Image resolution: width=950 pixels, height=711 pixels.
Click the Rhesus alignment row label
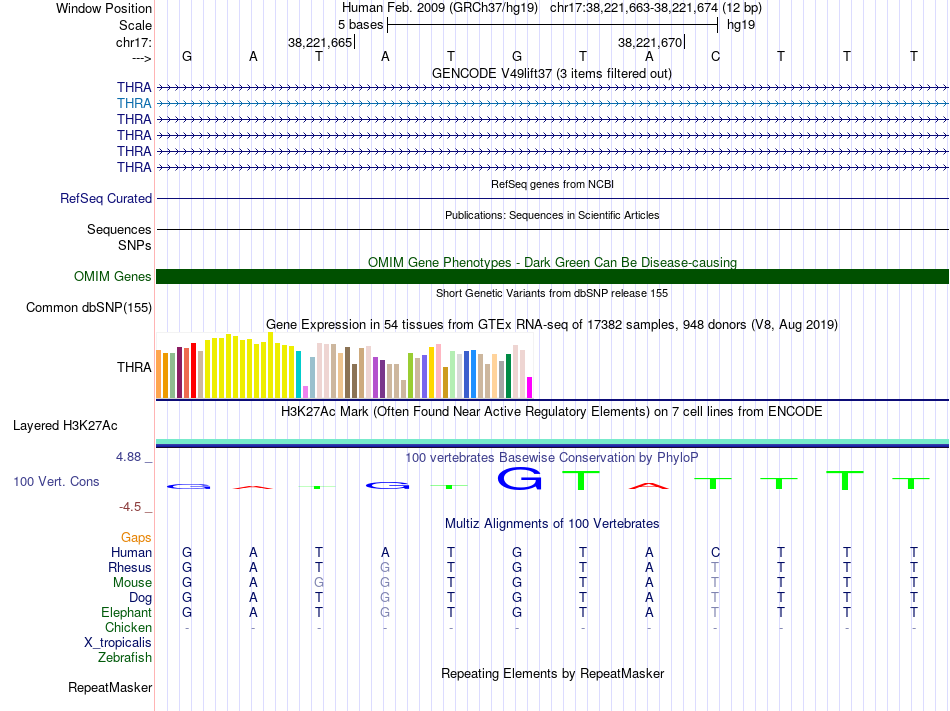130,567
